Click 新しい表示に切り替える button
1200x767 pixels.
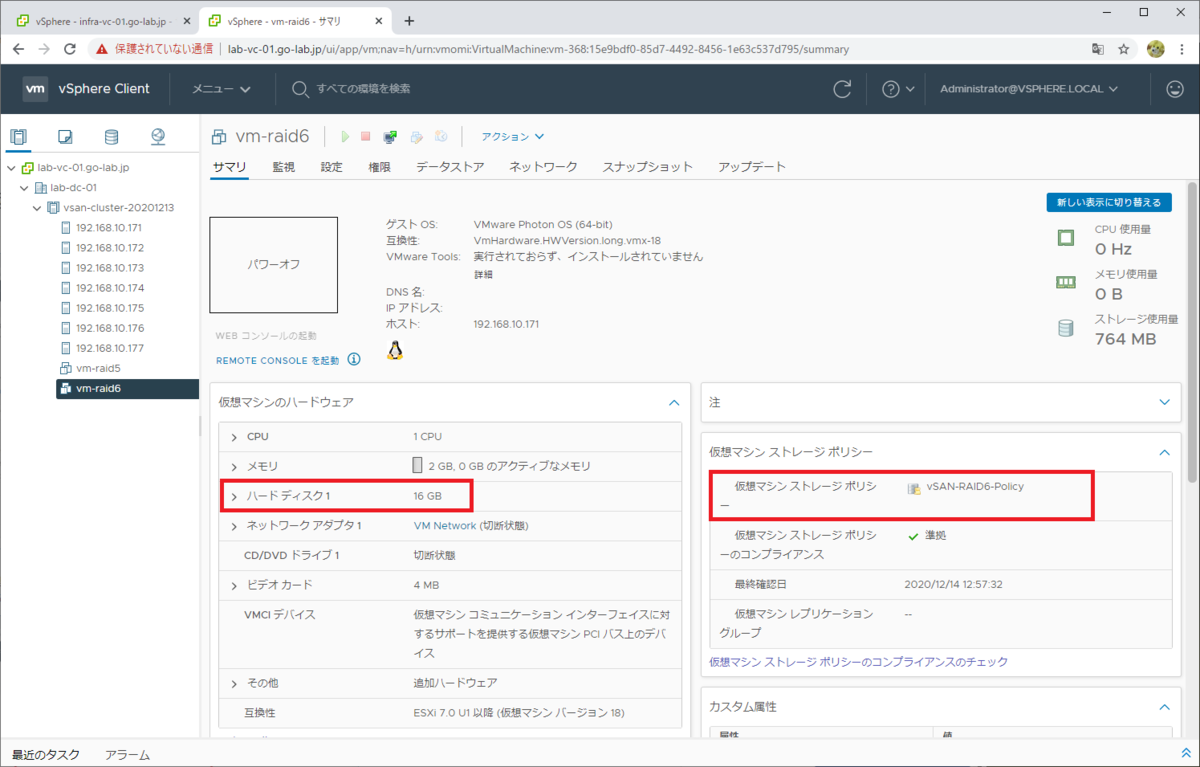click(x=1109, y=203)
